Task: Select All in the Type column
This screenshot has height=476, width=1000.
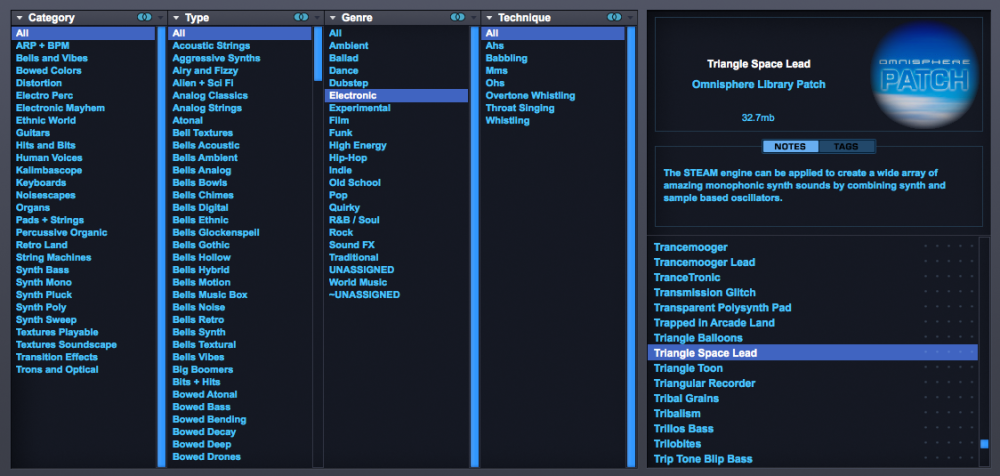Action: [240, 33]
